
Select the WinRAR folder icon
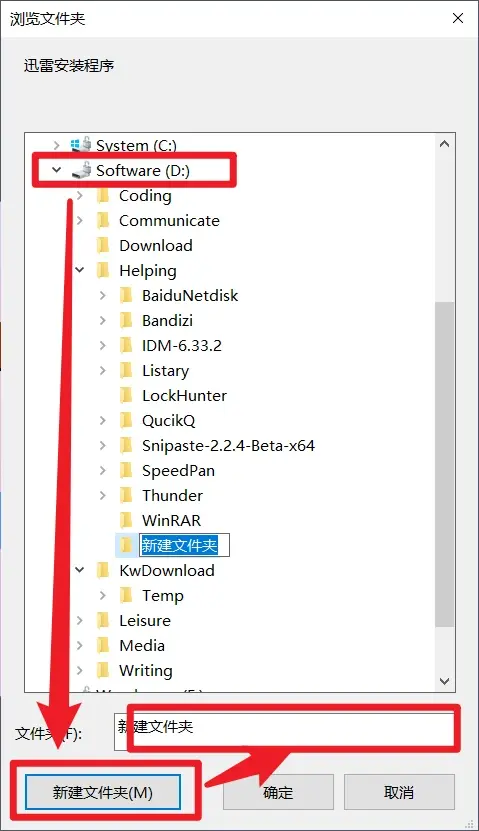click(x=126, y=520)
